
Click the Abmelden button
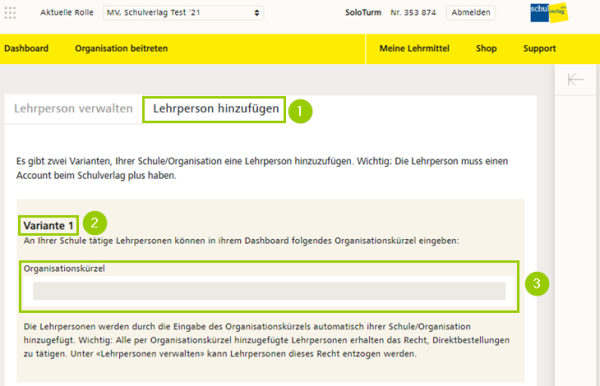tap(471, 13)
